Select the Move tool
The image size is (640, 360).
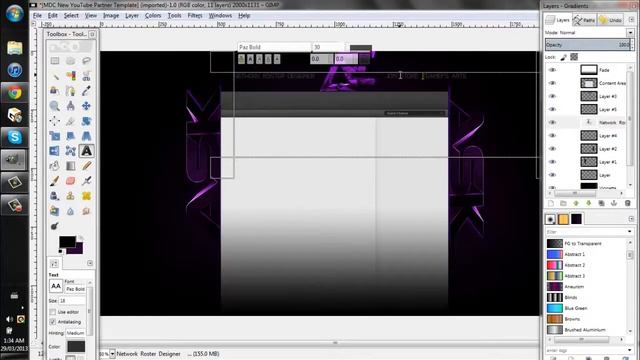86,106
